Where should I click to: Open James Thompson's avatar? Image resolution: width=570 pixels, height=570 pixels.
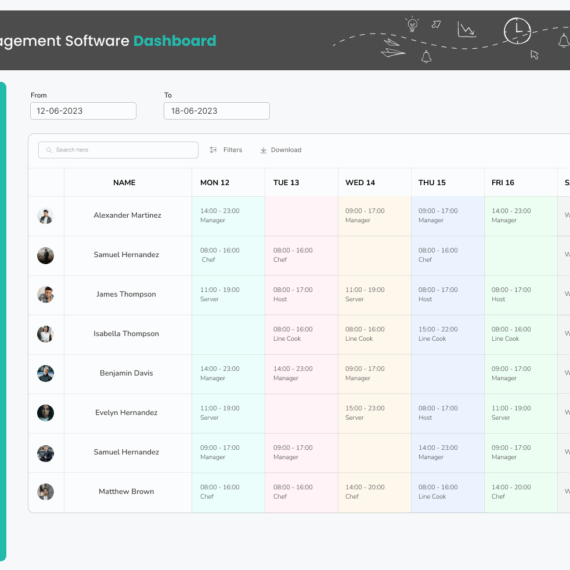coord(45,294)
